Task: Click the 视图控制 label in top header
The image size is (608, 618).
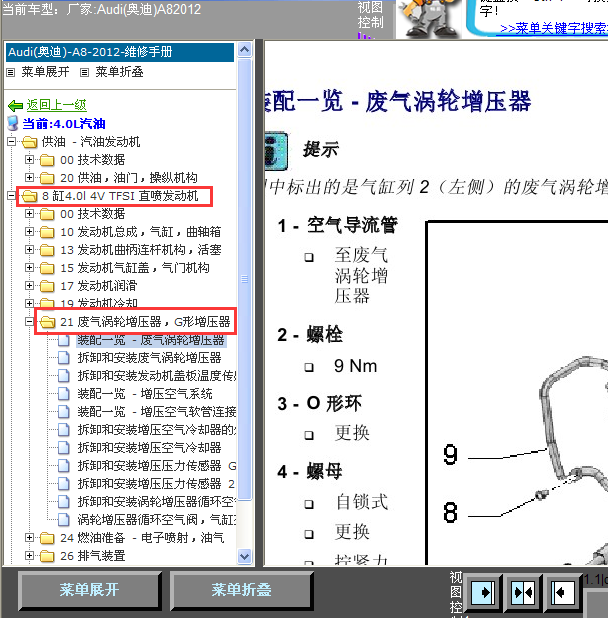Action: point(370,15)
